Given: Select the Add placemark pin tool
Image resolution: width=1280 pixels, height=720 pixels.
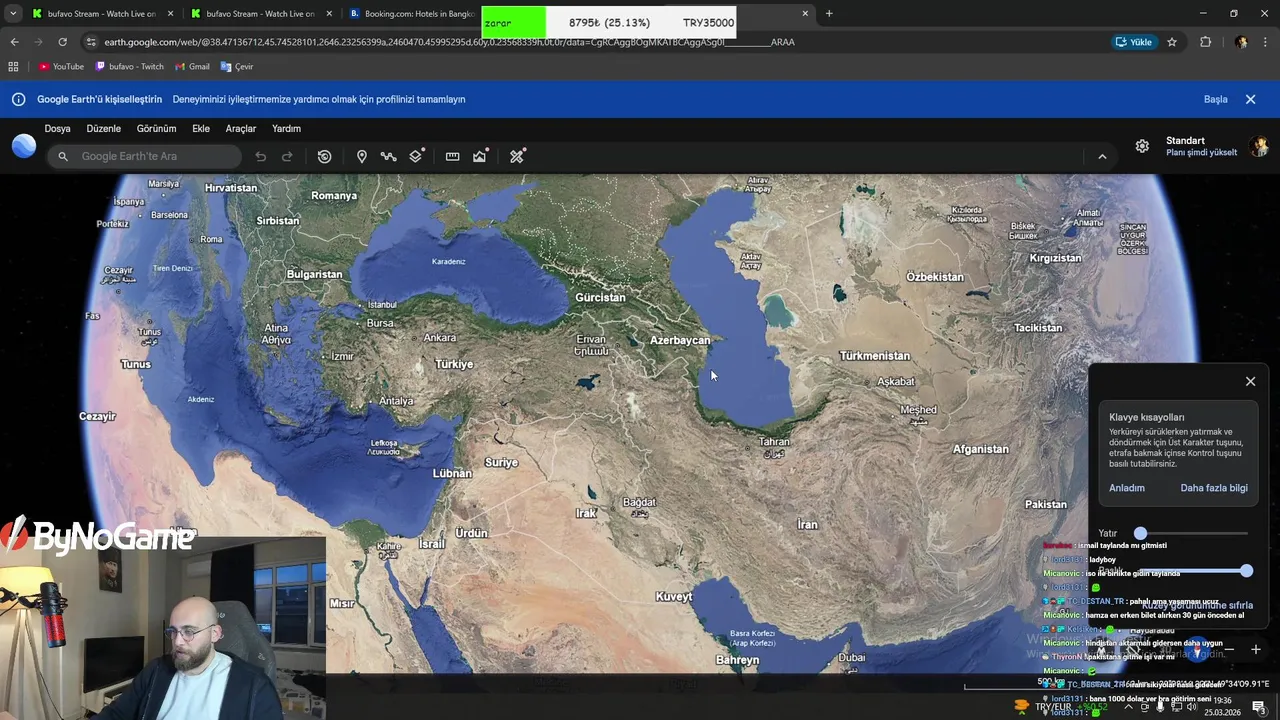Looking at the screenshot, I should point(362,156).
